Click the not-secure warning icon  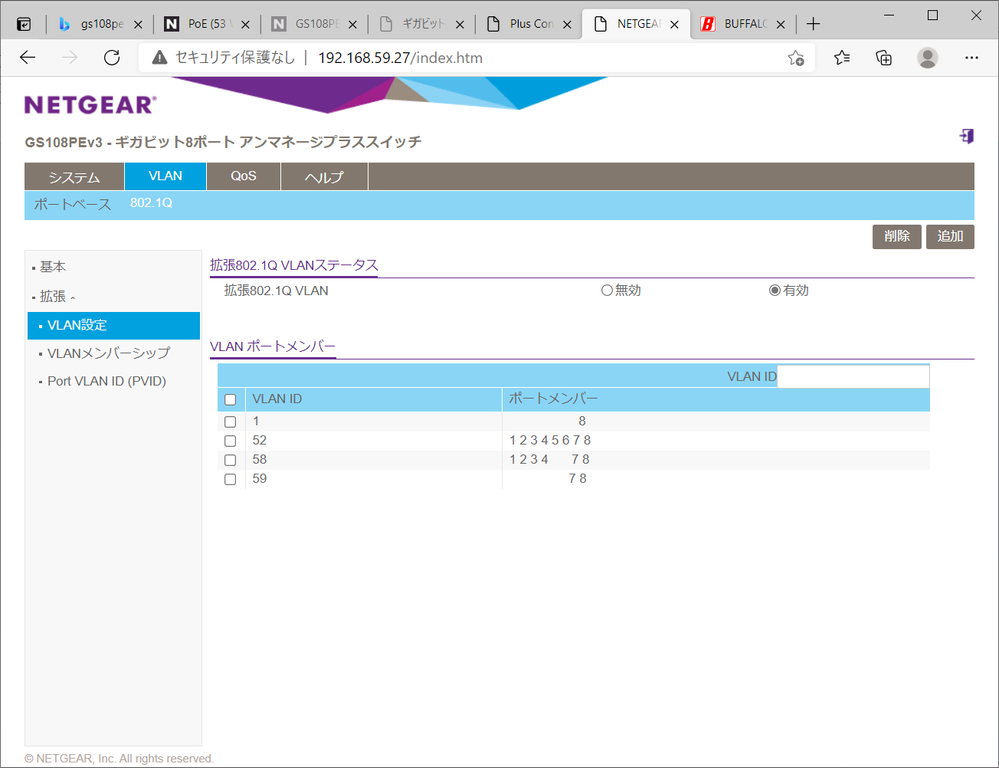click(x=159, y=58)
